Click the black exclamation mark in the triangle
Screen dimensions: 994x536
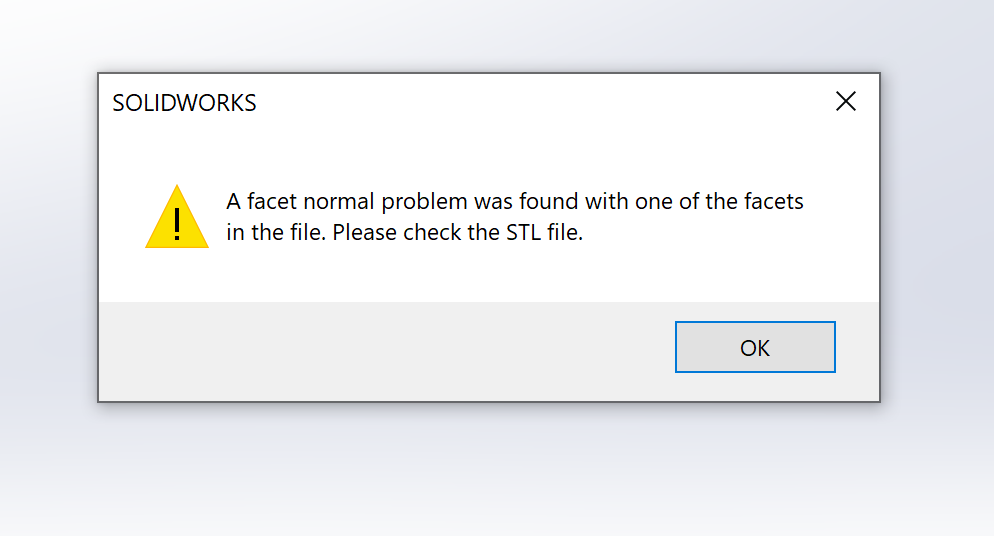click(177, 222)
